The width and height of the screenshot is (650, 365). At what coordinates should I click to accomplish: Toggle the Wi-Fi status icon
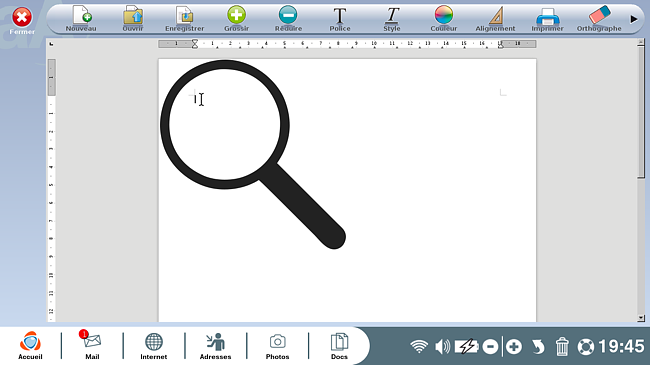(419, 346)
